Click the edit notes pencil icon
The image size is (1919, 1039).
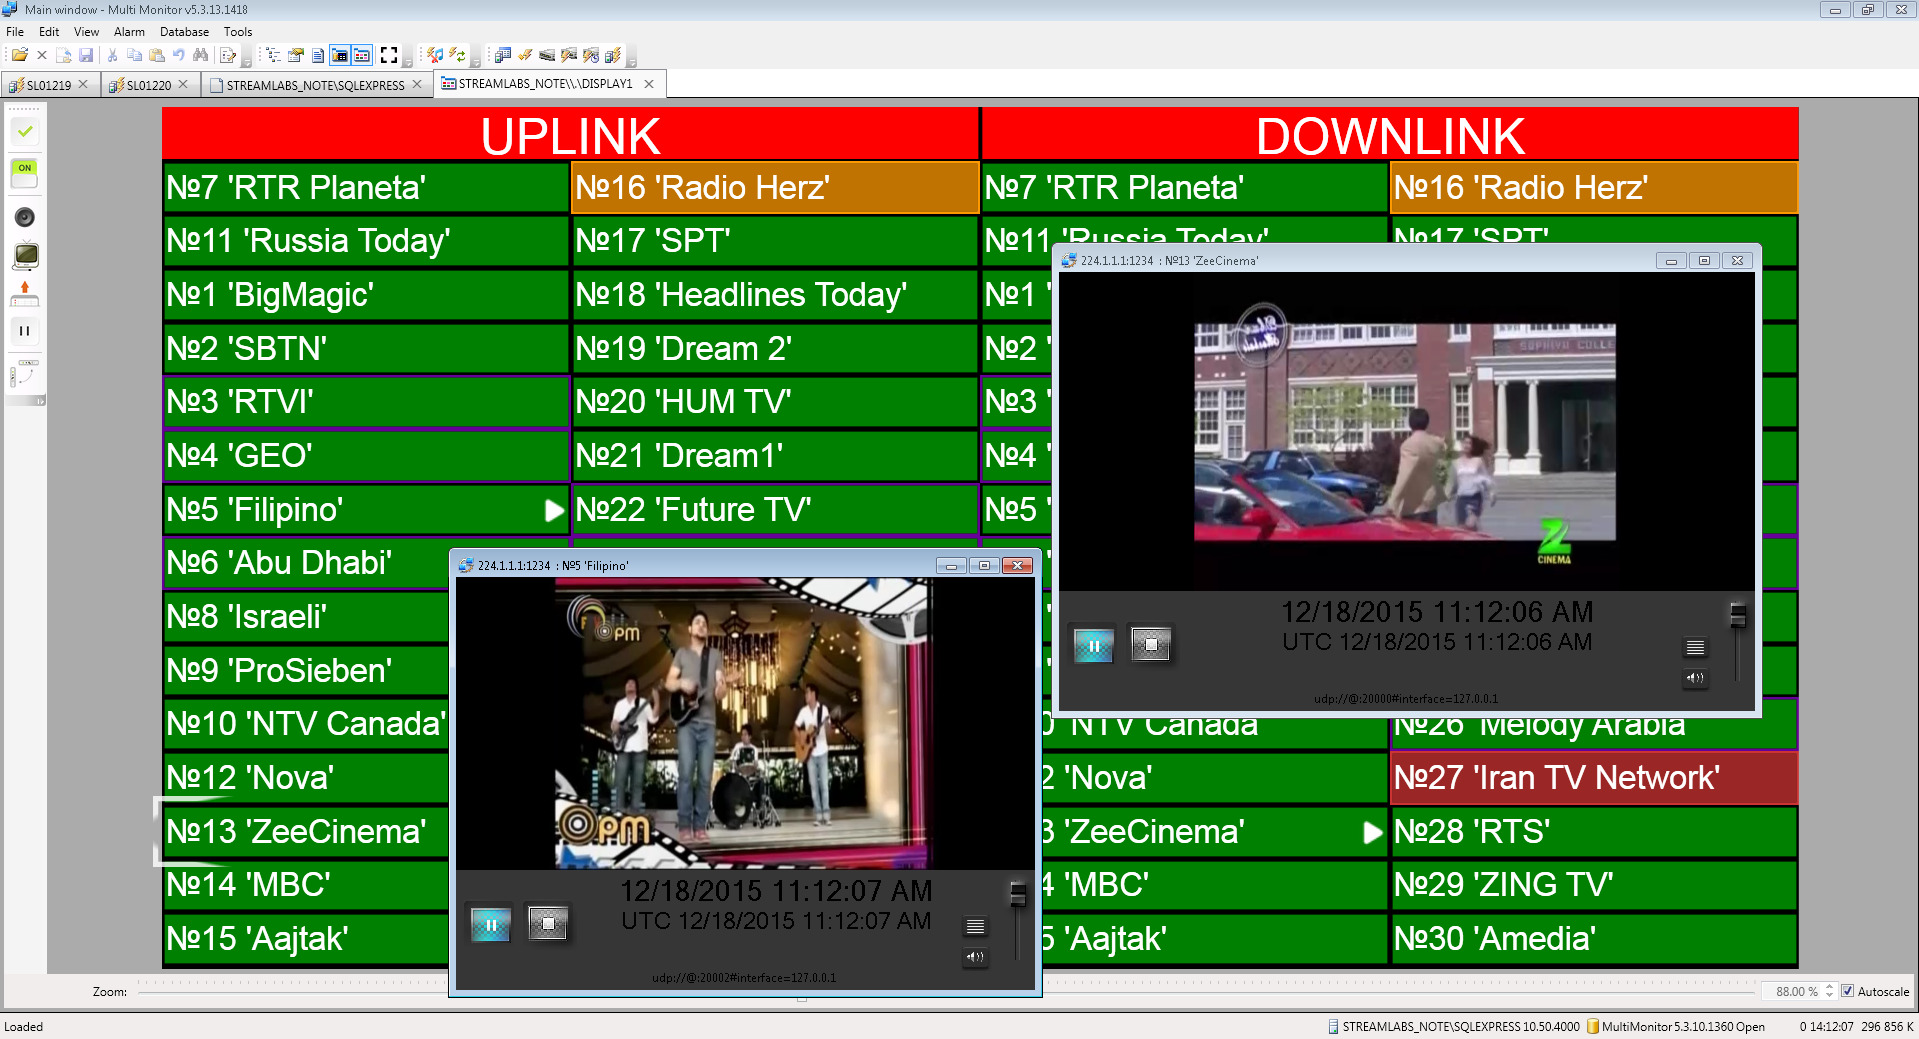228,55
